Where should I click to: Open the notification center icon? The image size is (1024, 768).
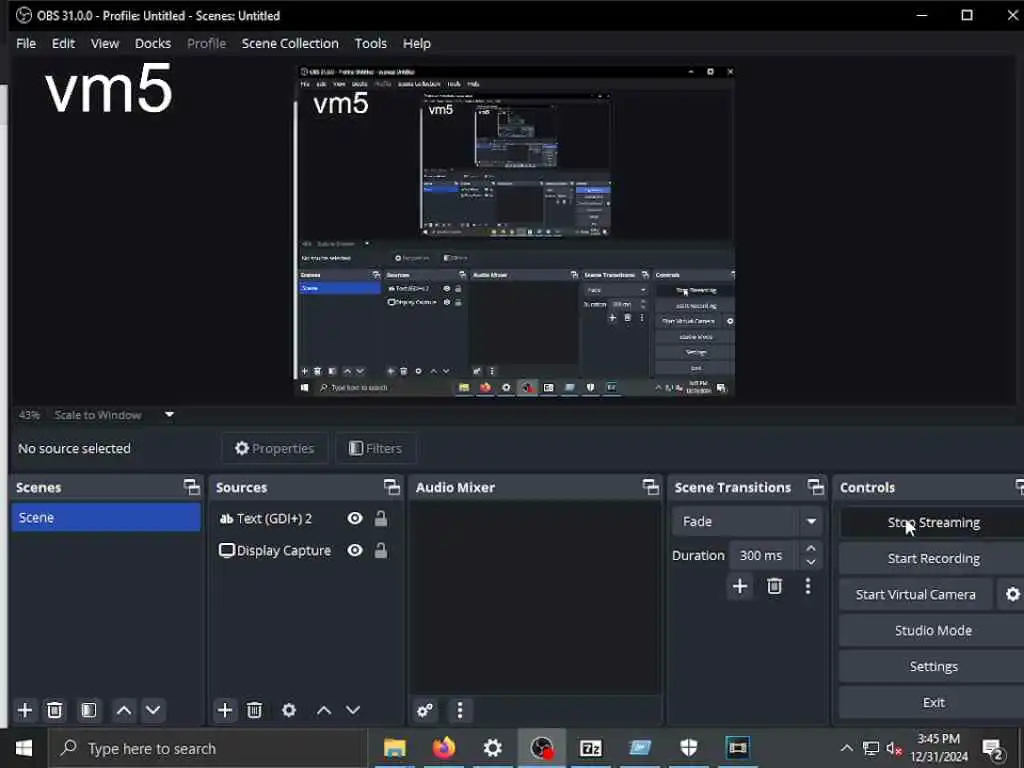tap(993, 749)
